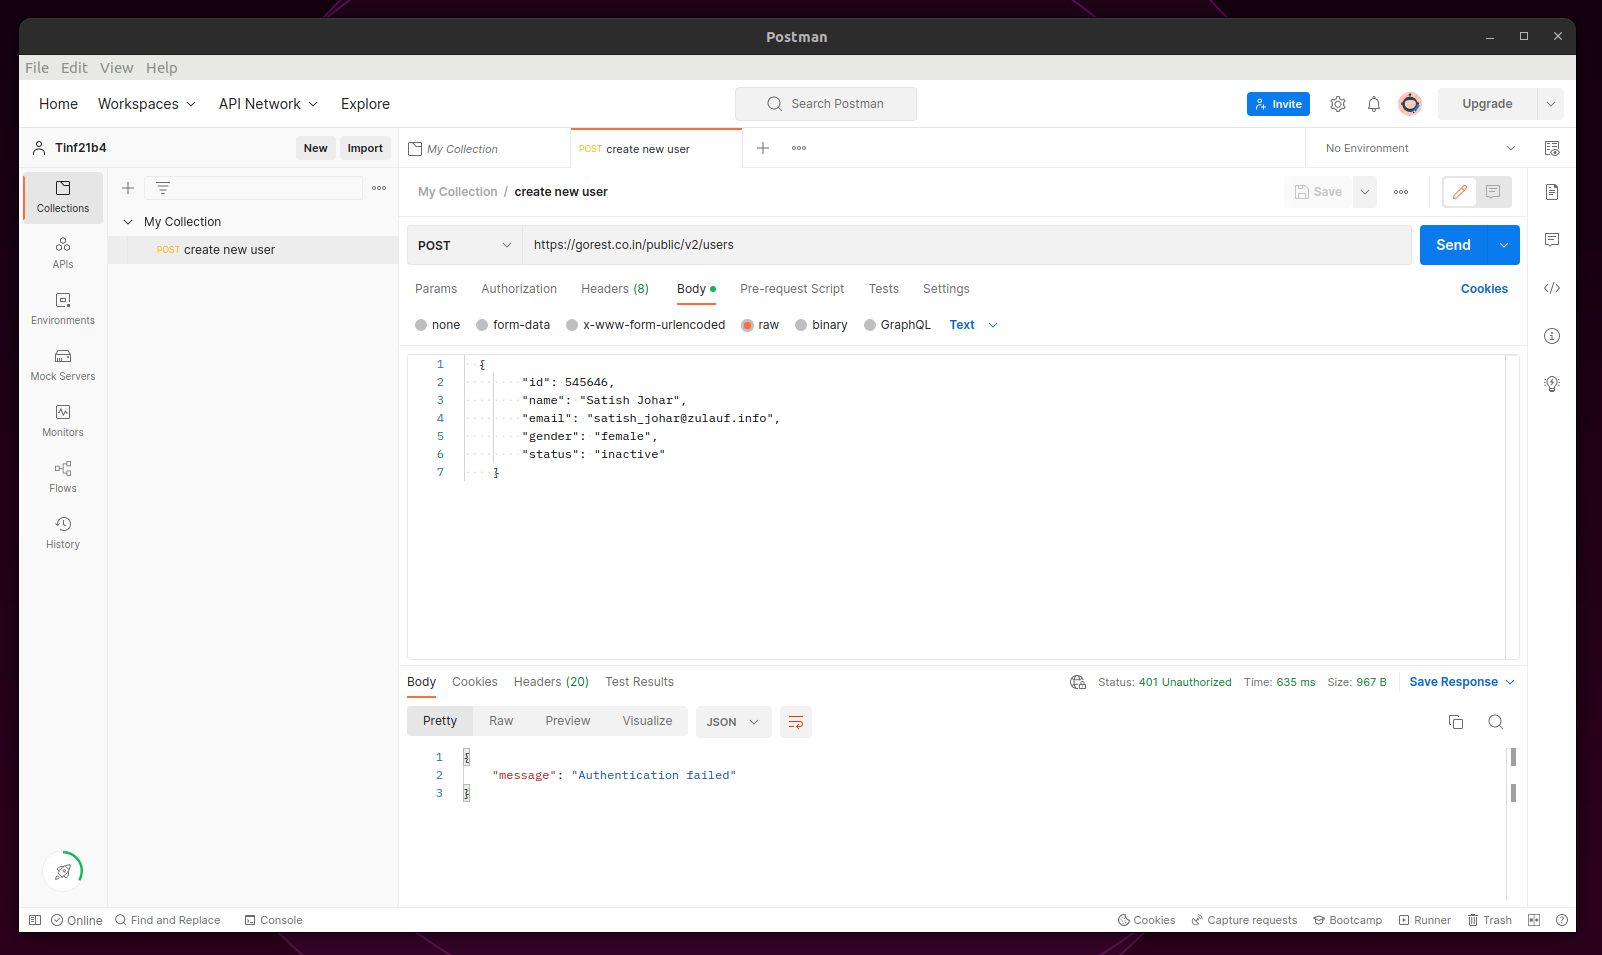Open the History sidebar panel
The image size is (1602, 955).
[63, 533]
